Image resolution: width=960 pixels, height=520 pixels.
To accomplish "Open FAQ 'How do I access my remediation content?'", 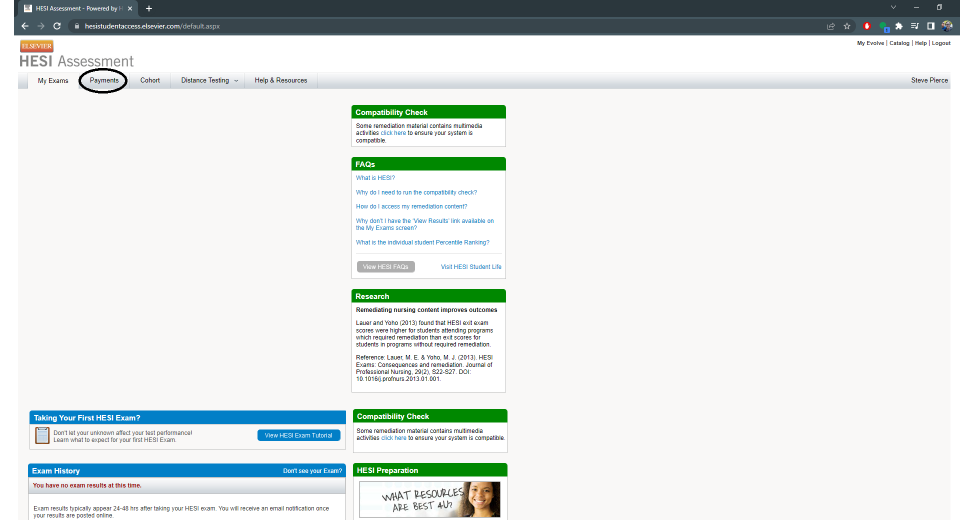I will (x=411, y=206).
